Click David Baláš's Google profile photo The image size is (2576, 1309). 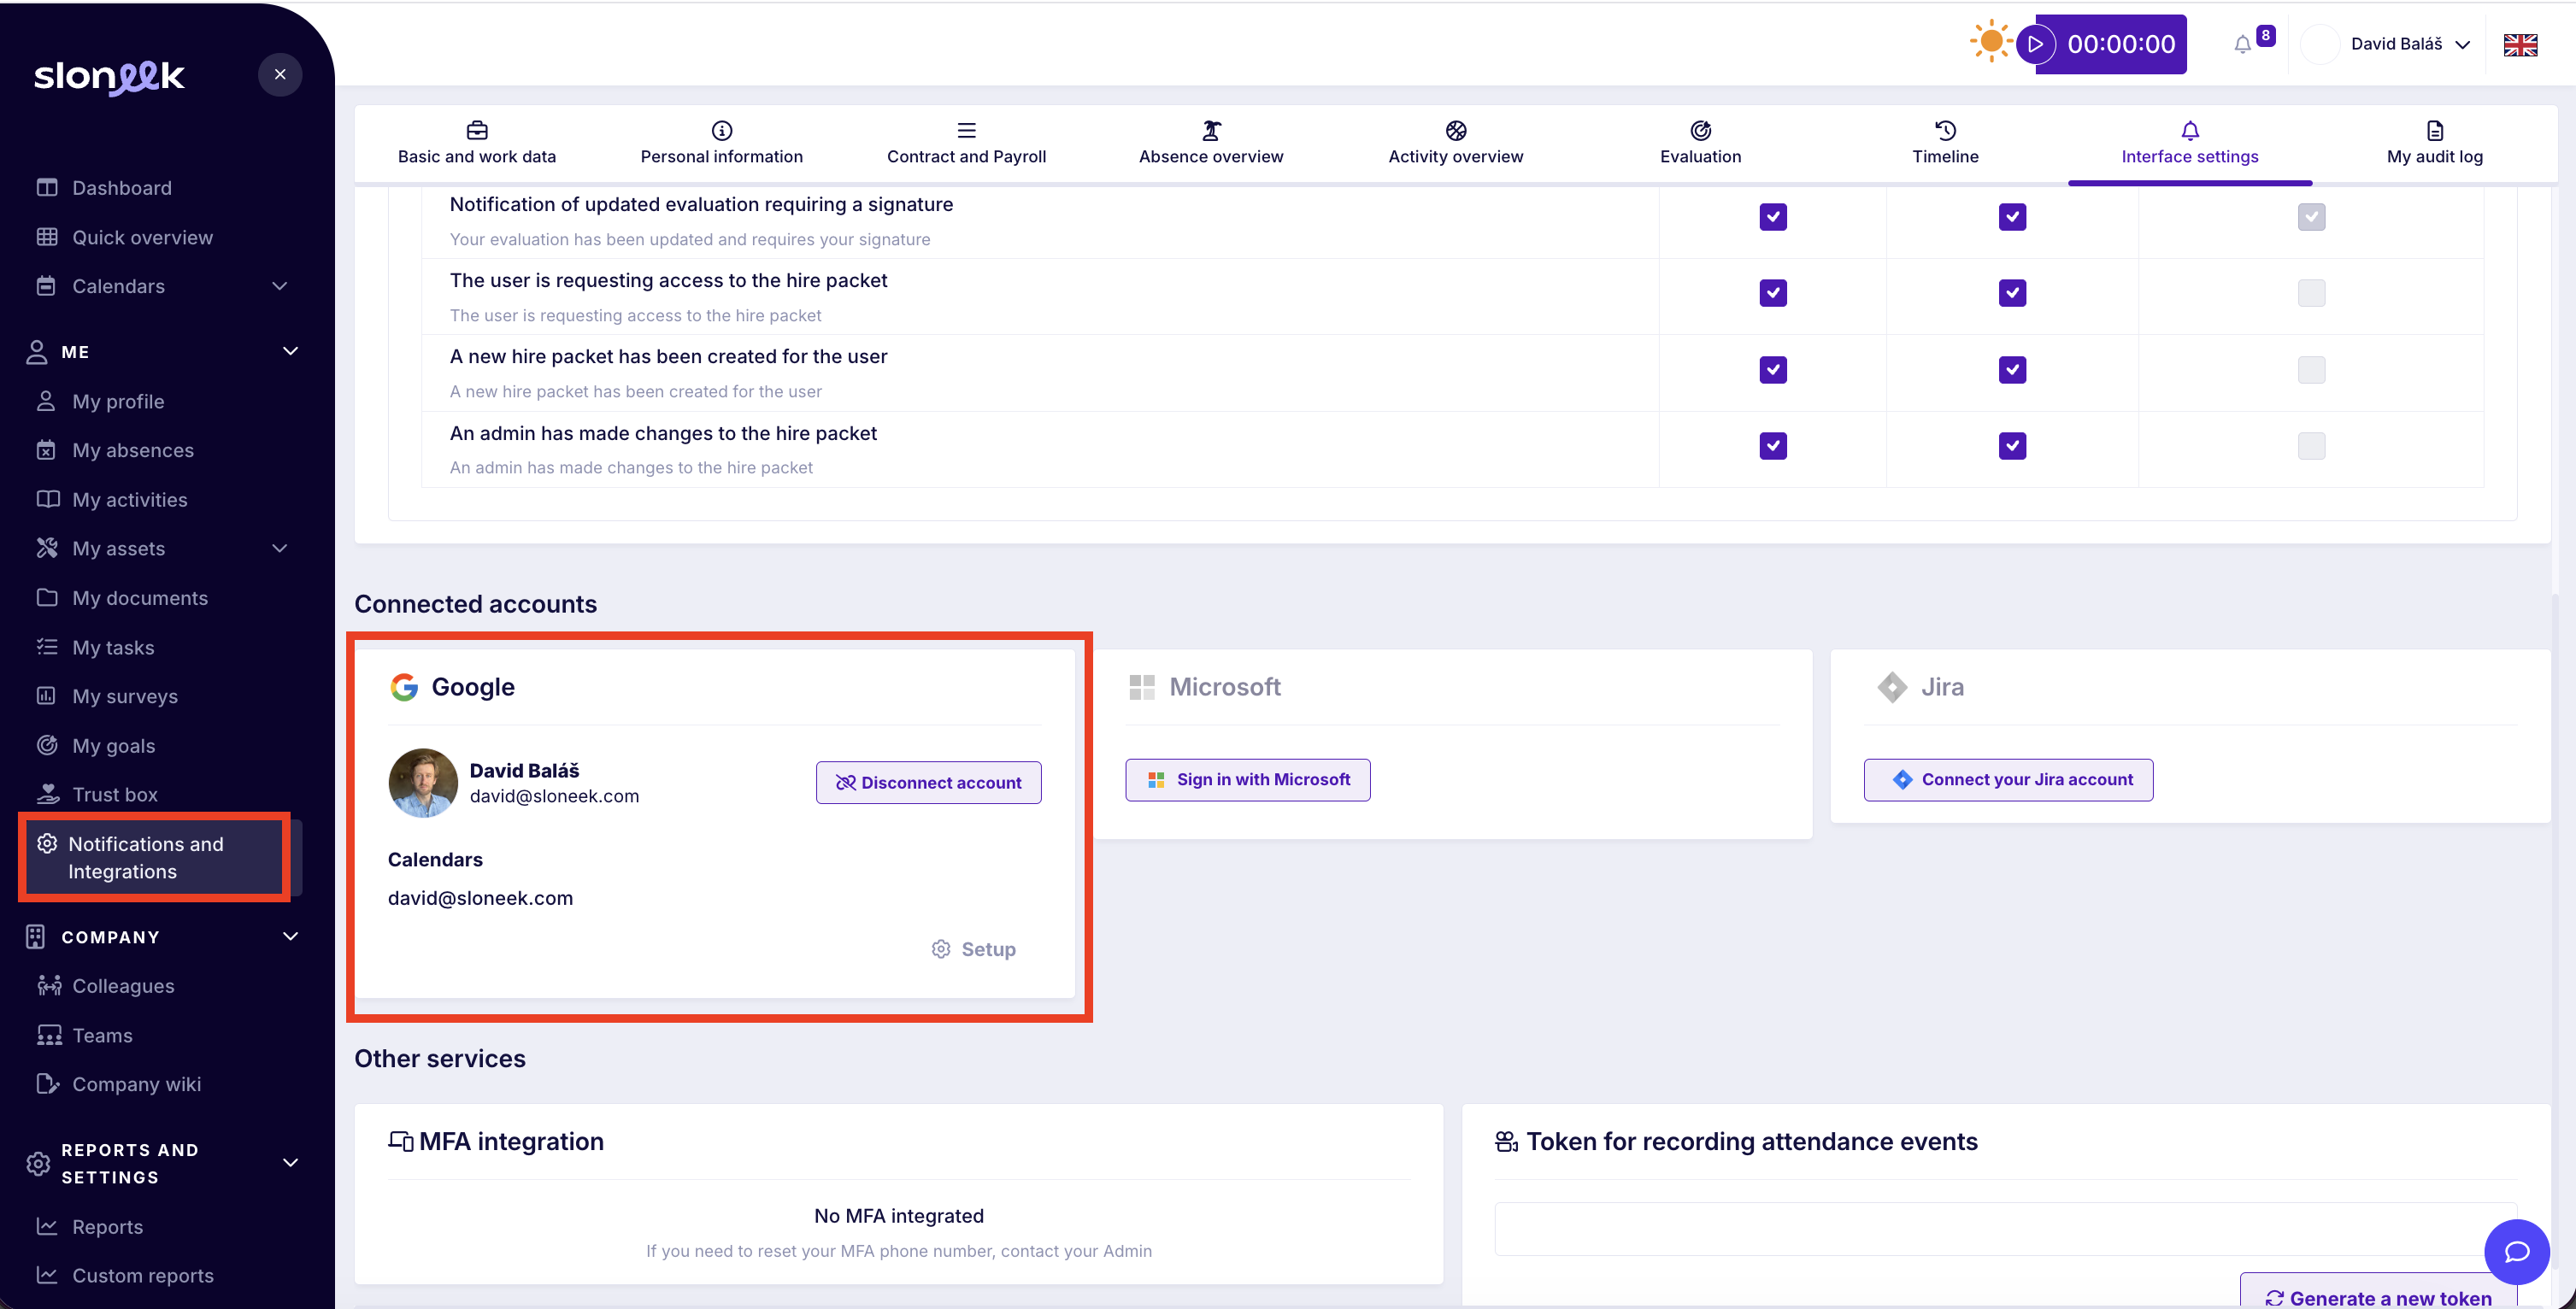[423, 782]
